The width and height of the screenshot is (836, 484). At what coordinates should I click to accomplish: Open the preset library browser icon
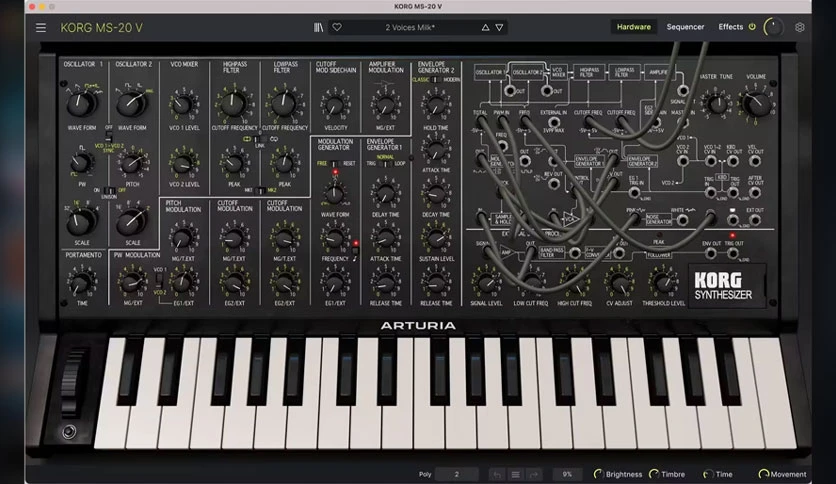click(318, 28)
